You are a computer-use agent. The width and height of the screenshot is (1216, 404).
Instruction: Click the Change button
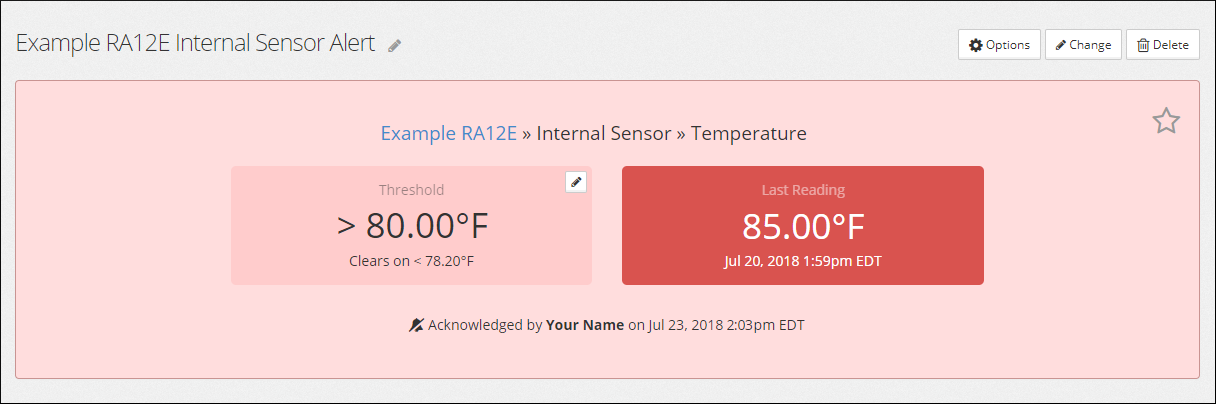pyautogui.click(x=1083, y=45)
